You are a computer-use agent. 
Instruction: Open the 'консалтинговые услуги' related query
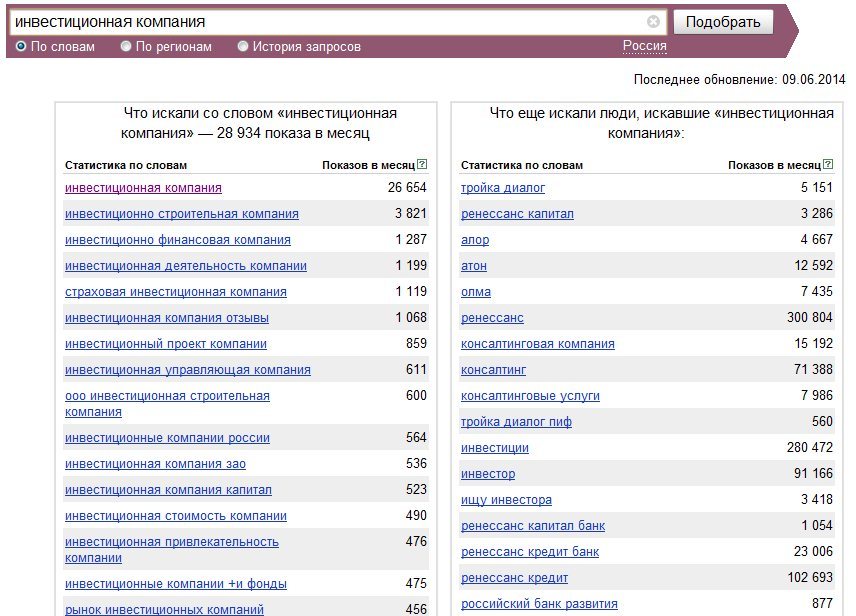tap(530, 396)
